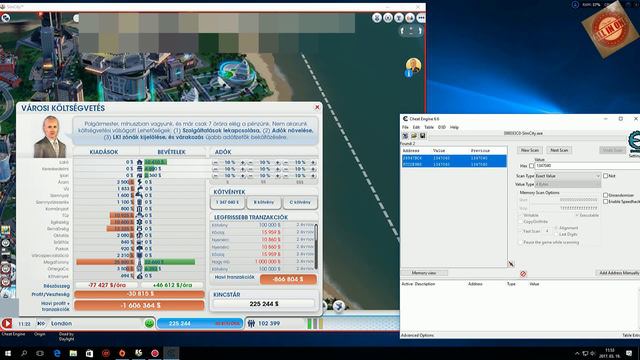Enable the Speedhack checkbox

606,202
